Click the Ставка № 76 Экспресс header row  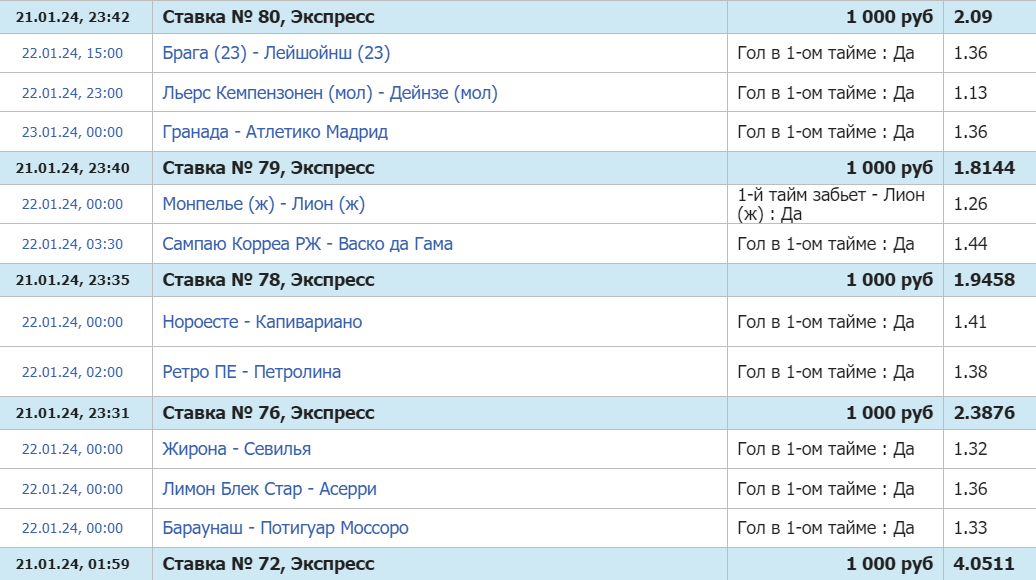point(269,413)
